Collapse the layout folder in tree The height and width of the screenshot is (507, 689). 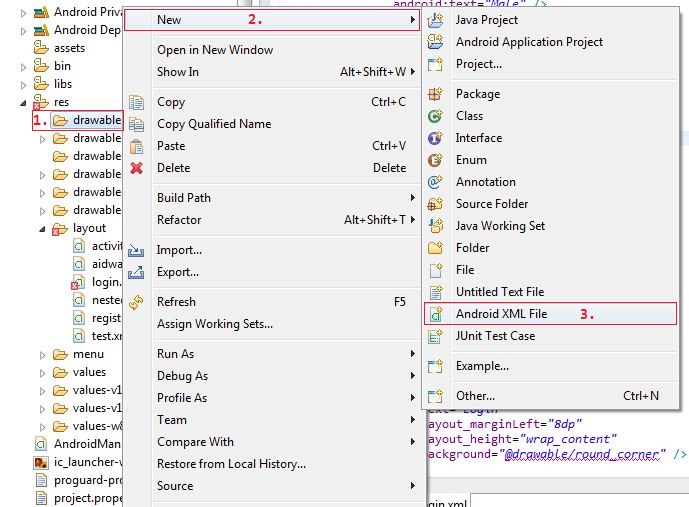(42, 228)
